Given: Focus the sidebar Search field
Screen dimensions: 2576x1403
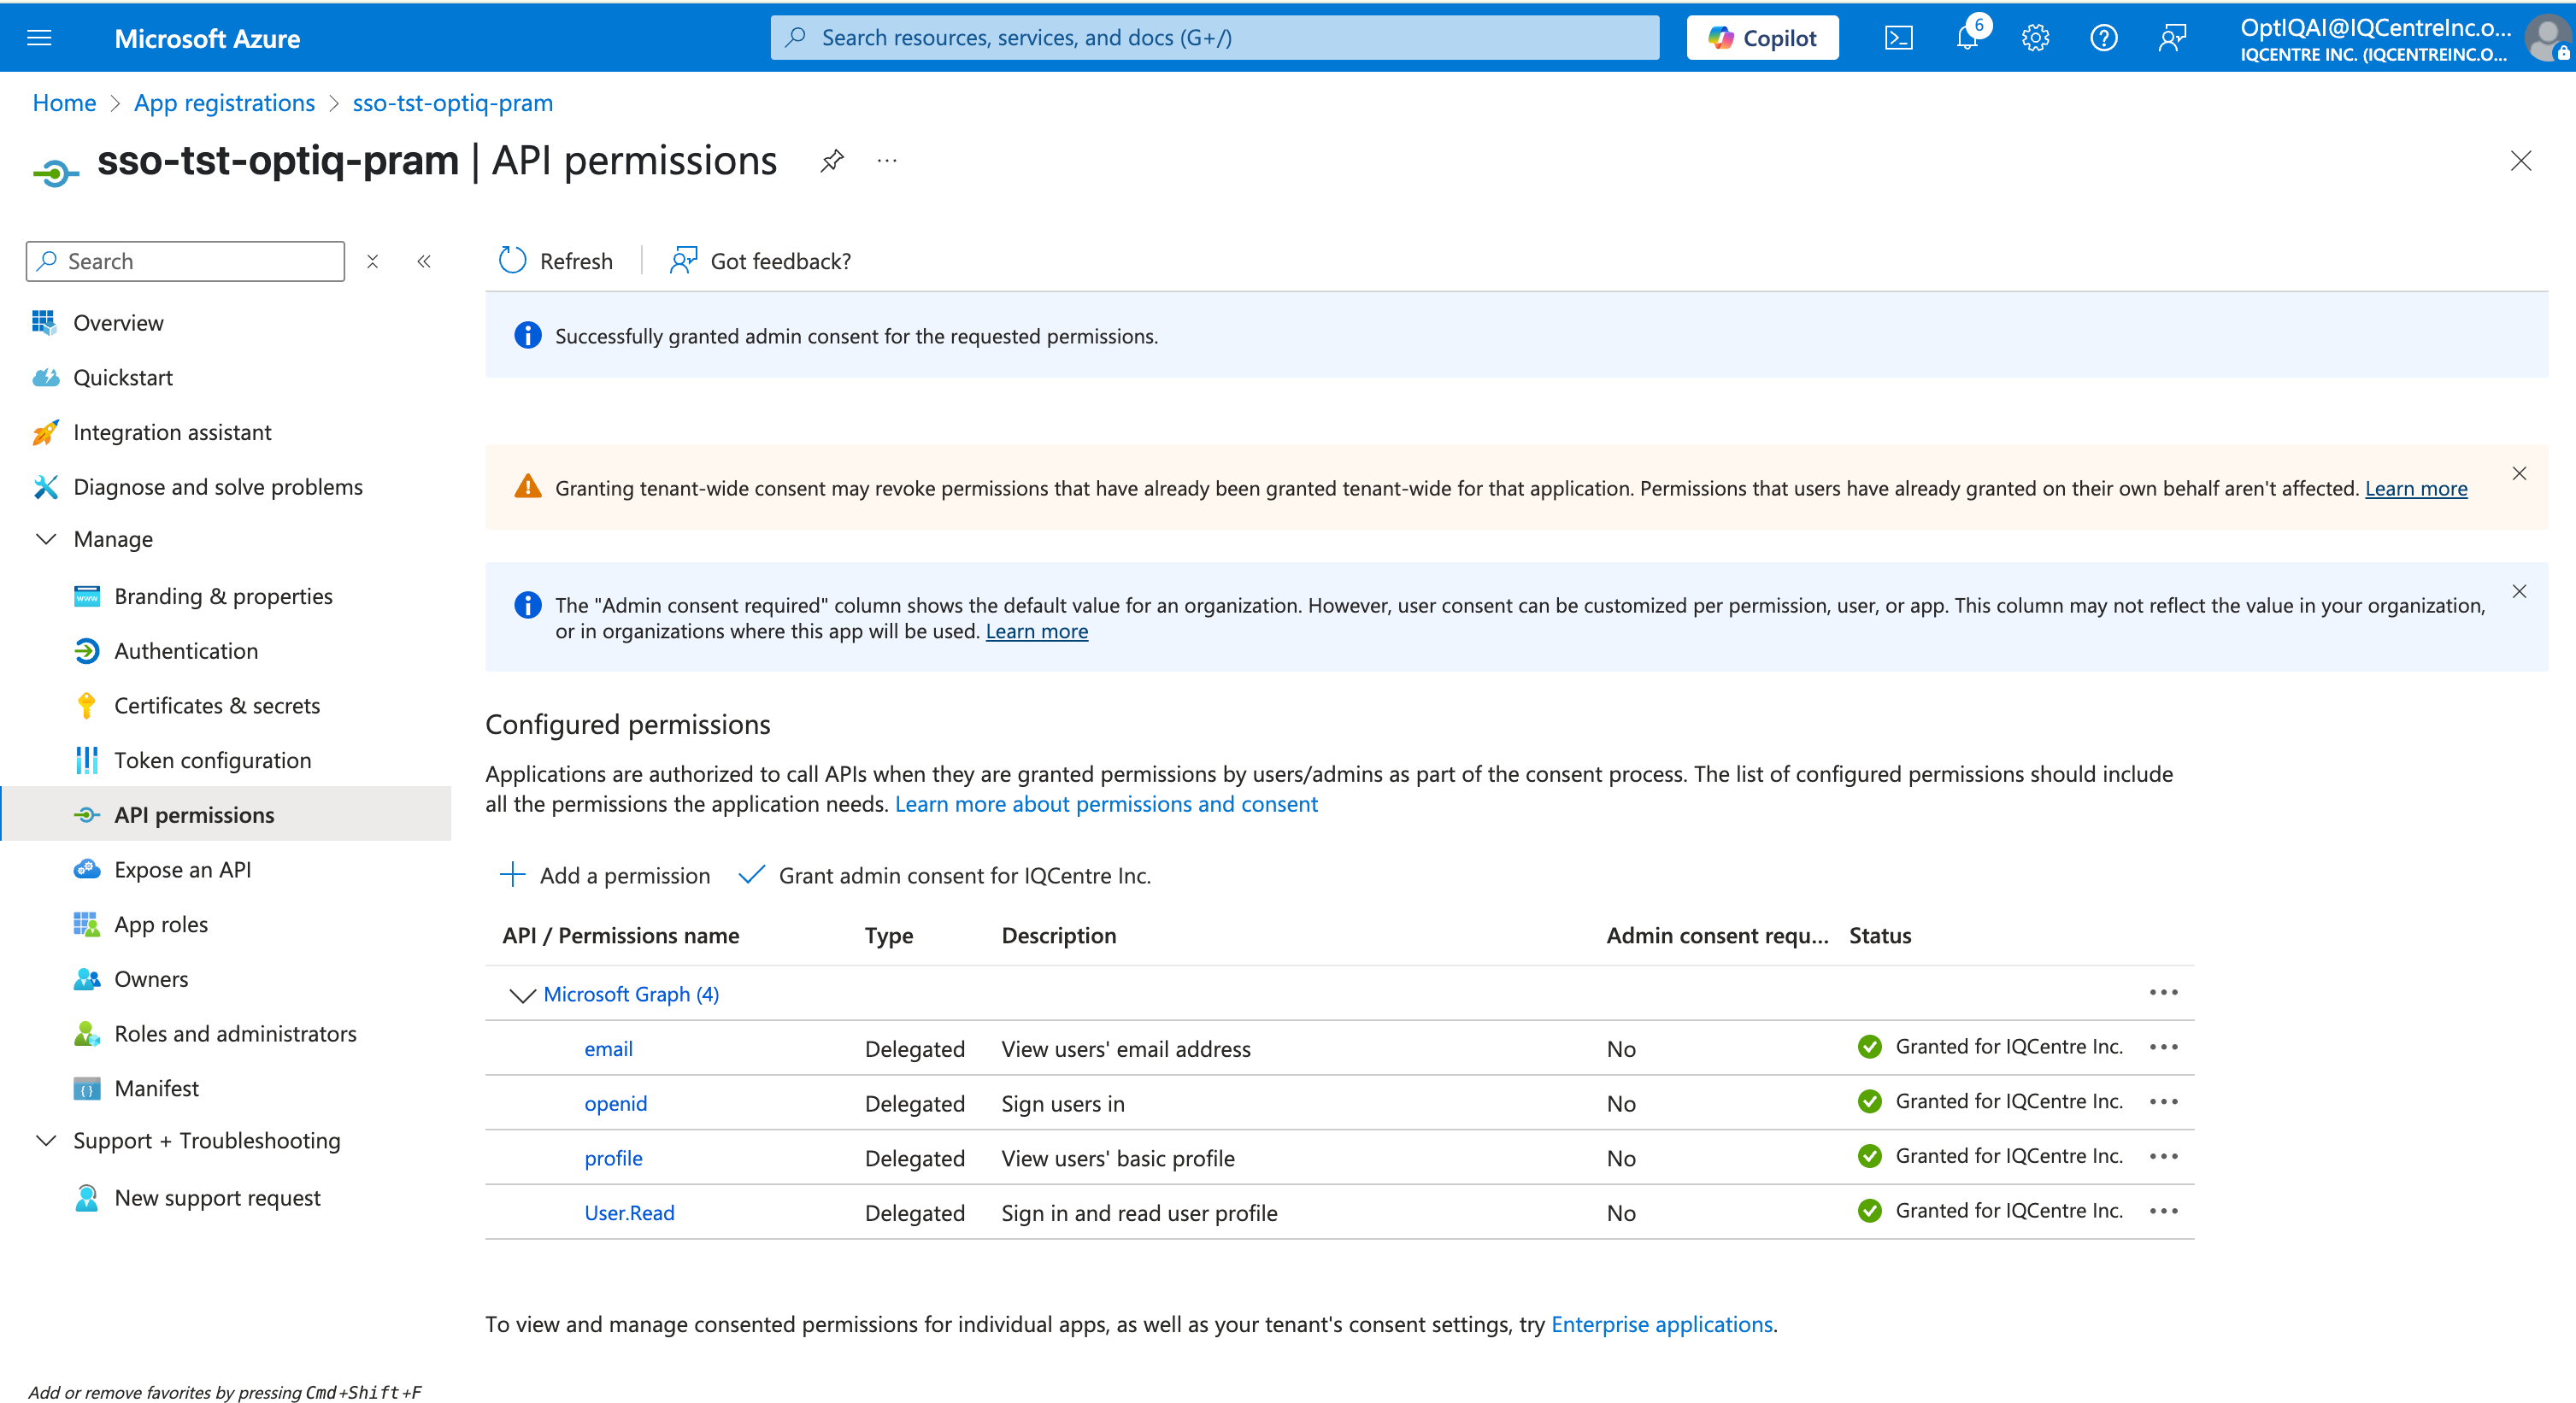Looking at the screenshot, I should point(185,261).
